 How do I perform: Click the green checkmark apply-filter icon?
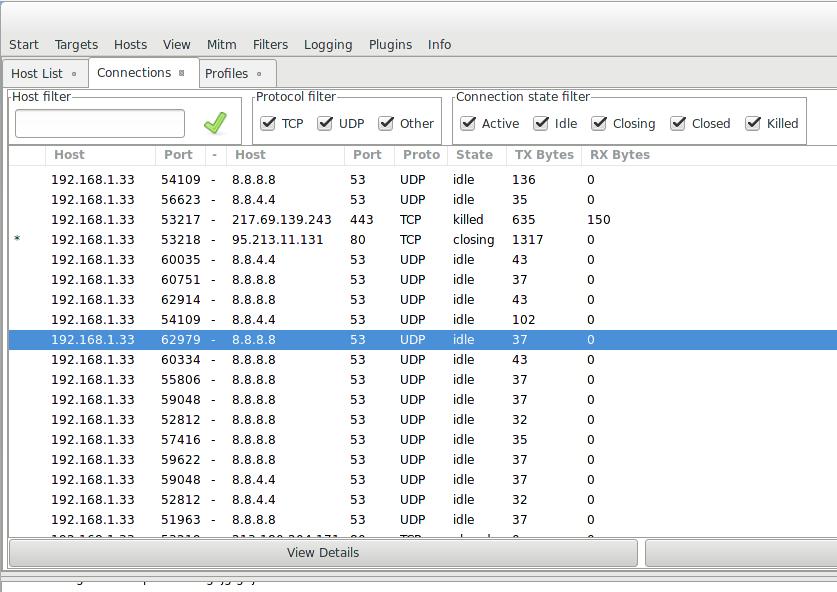pyautogui.click(x=214, y=123)
